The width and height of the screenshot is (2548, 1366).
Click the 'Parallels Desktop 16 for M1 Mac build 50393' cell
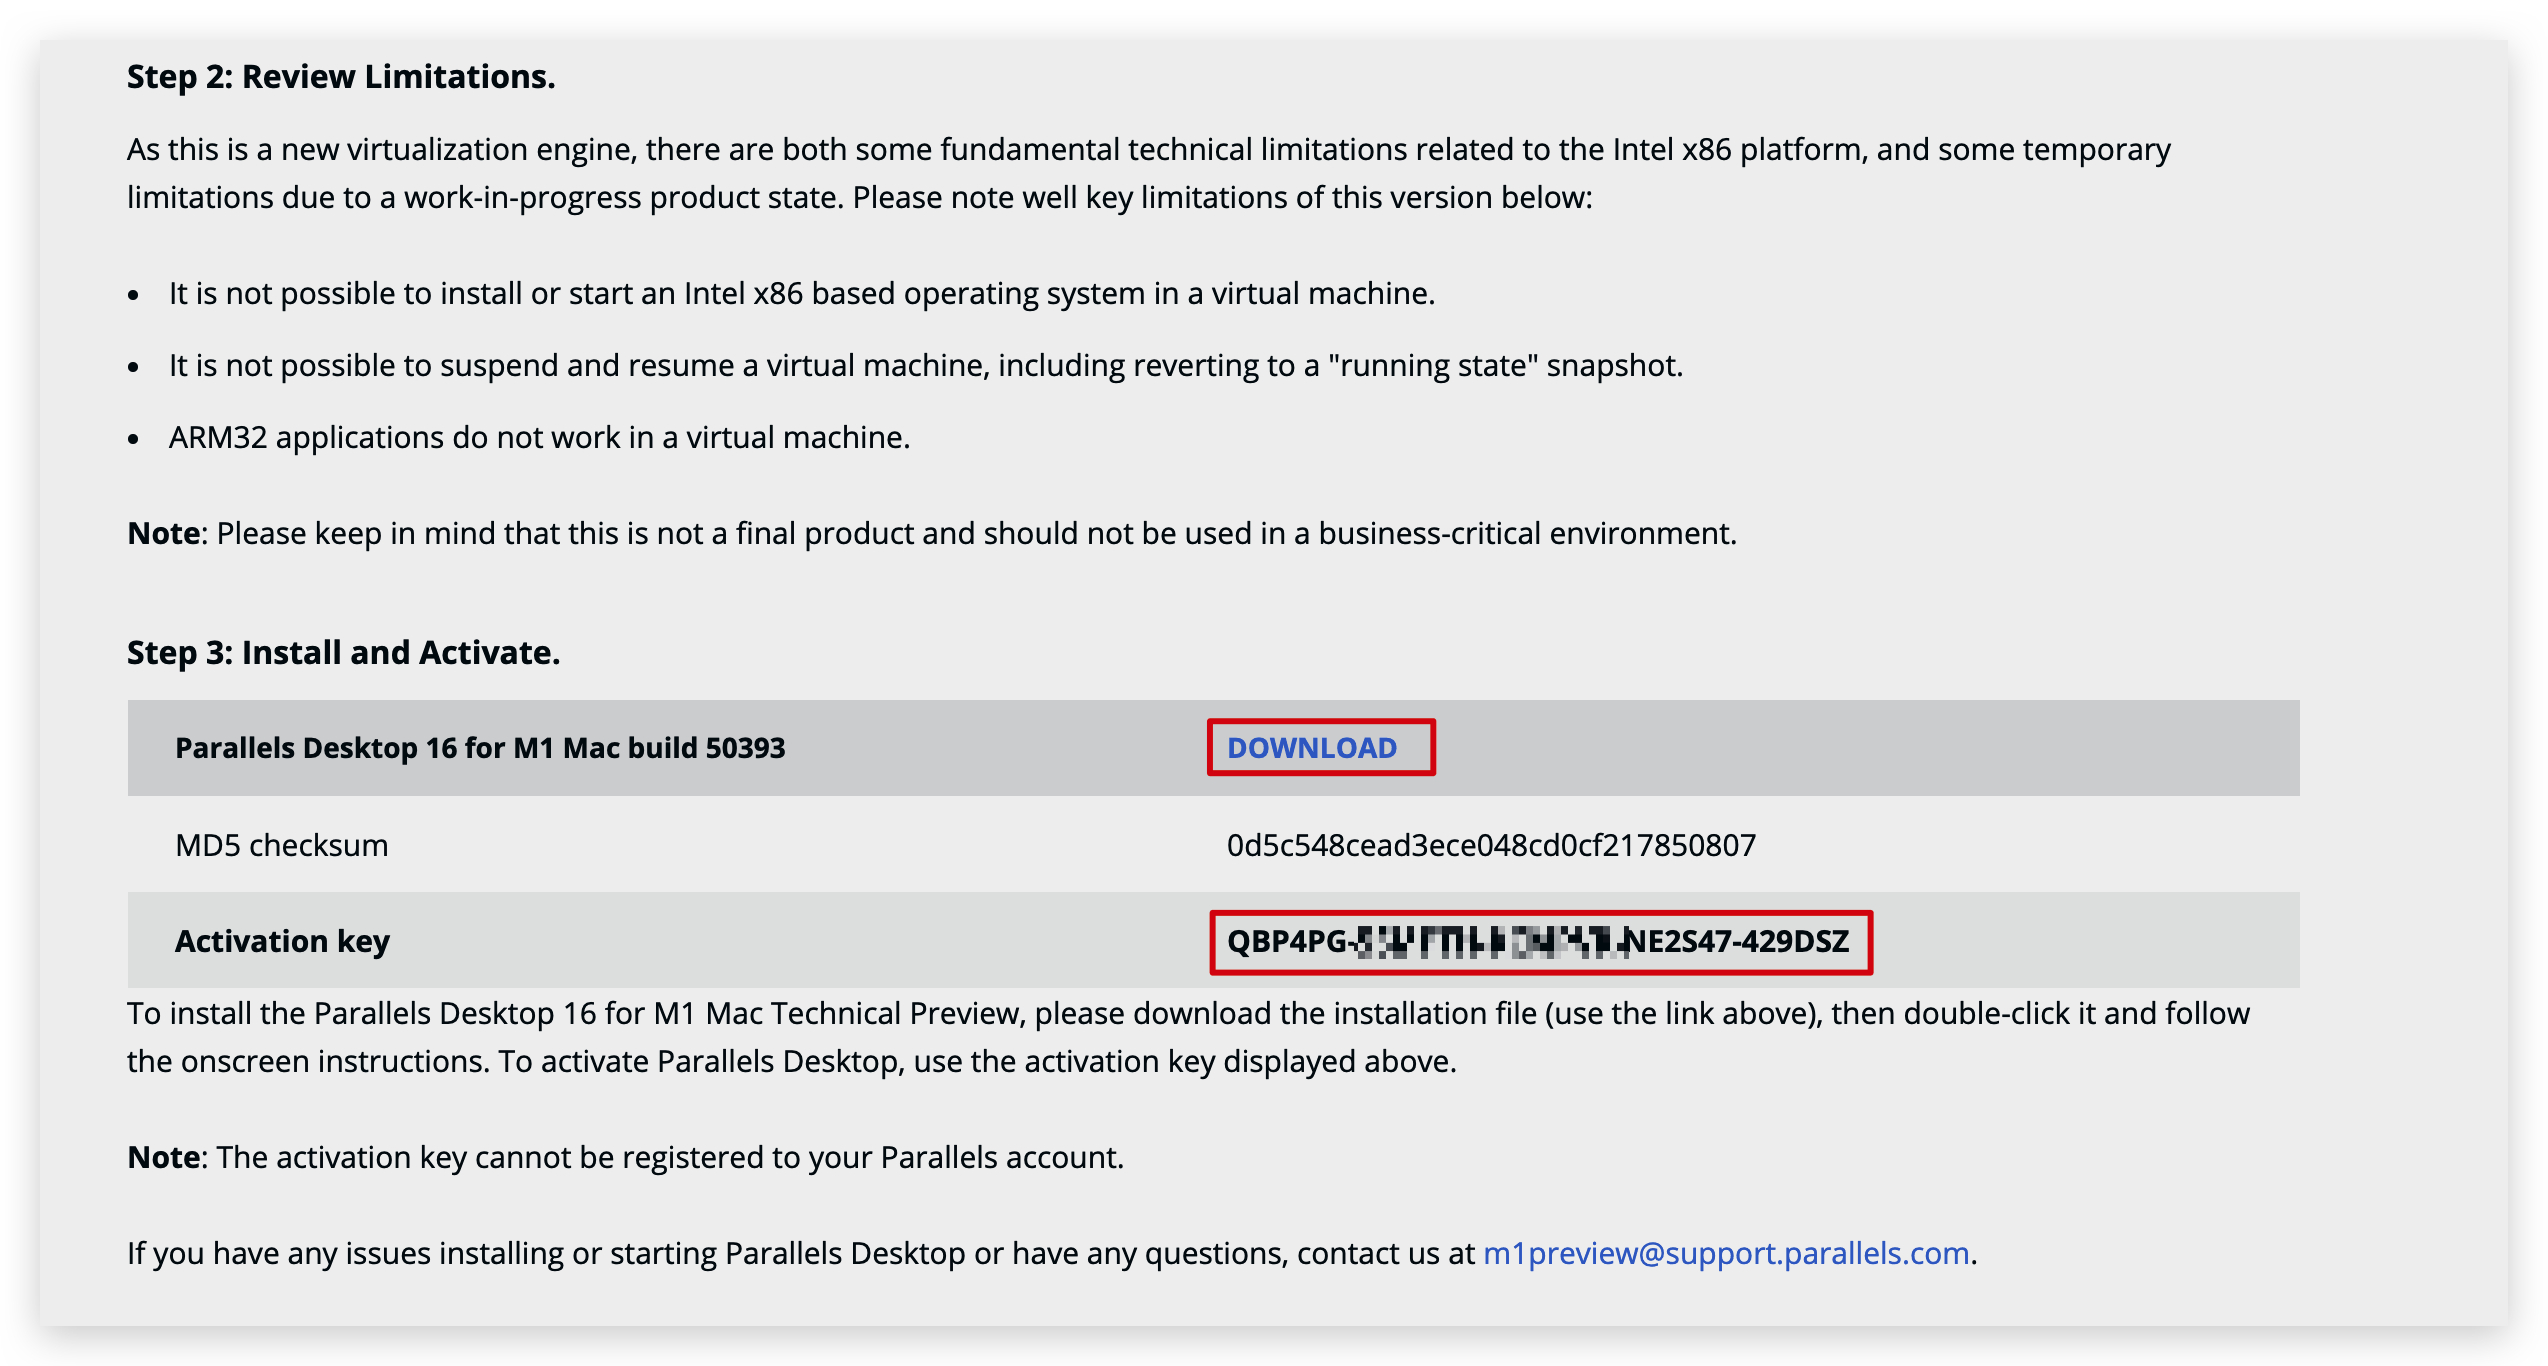coord(480,748)
